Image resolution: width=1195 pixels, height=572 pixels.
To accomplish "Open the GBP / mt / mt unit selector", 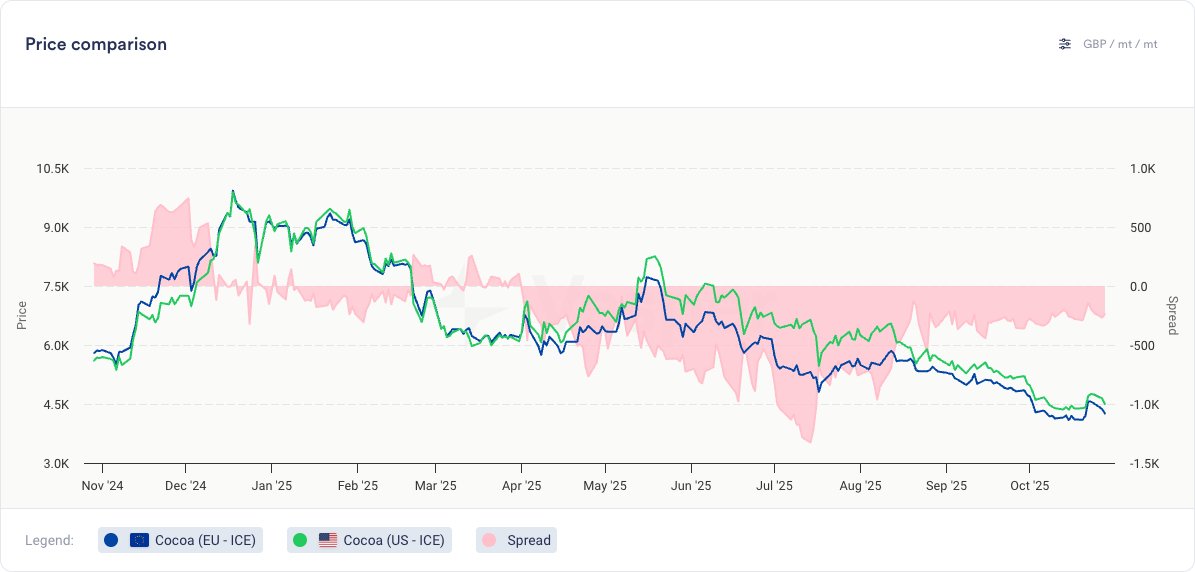I will pos(1120,44).
